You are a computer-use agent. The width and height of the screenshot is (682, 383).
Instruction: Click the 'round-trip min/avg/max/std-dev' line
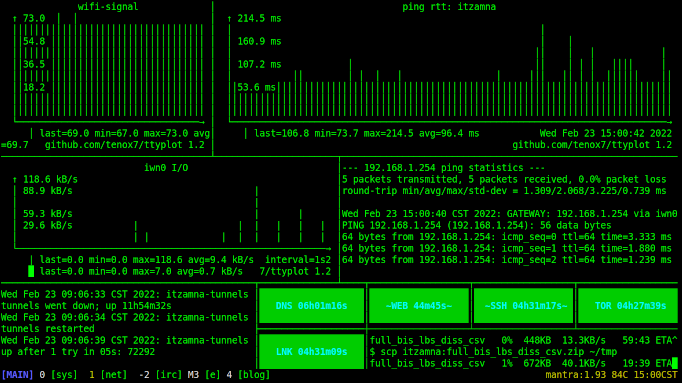(504, 191)
